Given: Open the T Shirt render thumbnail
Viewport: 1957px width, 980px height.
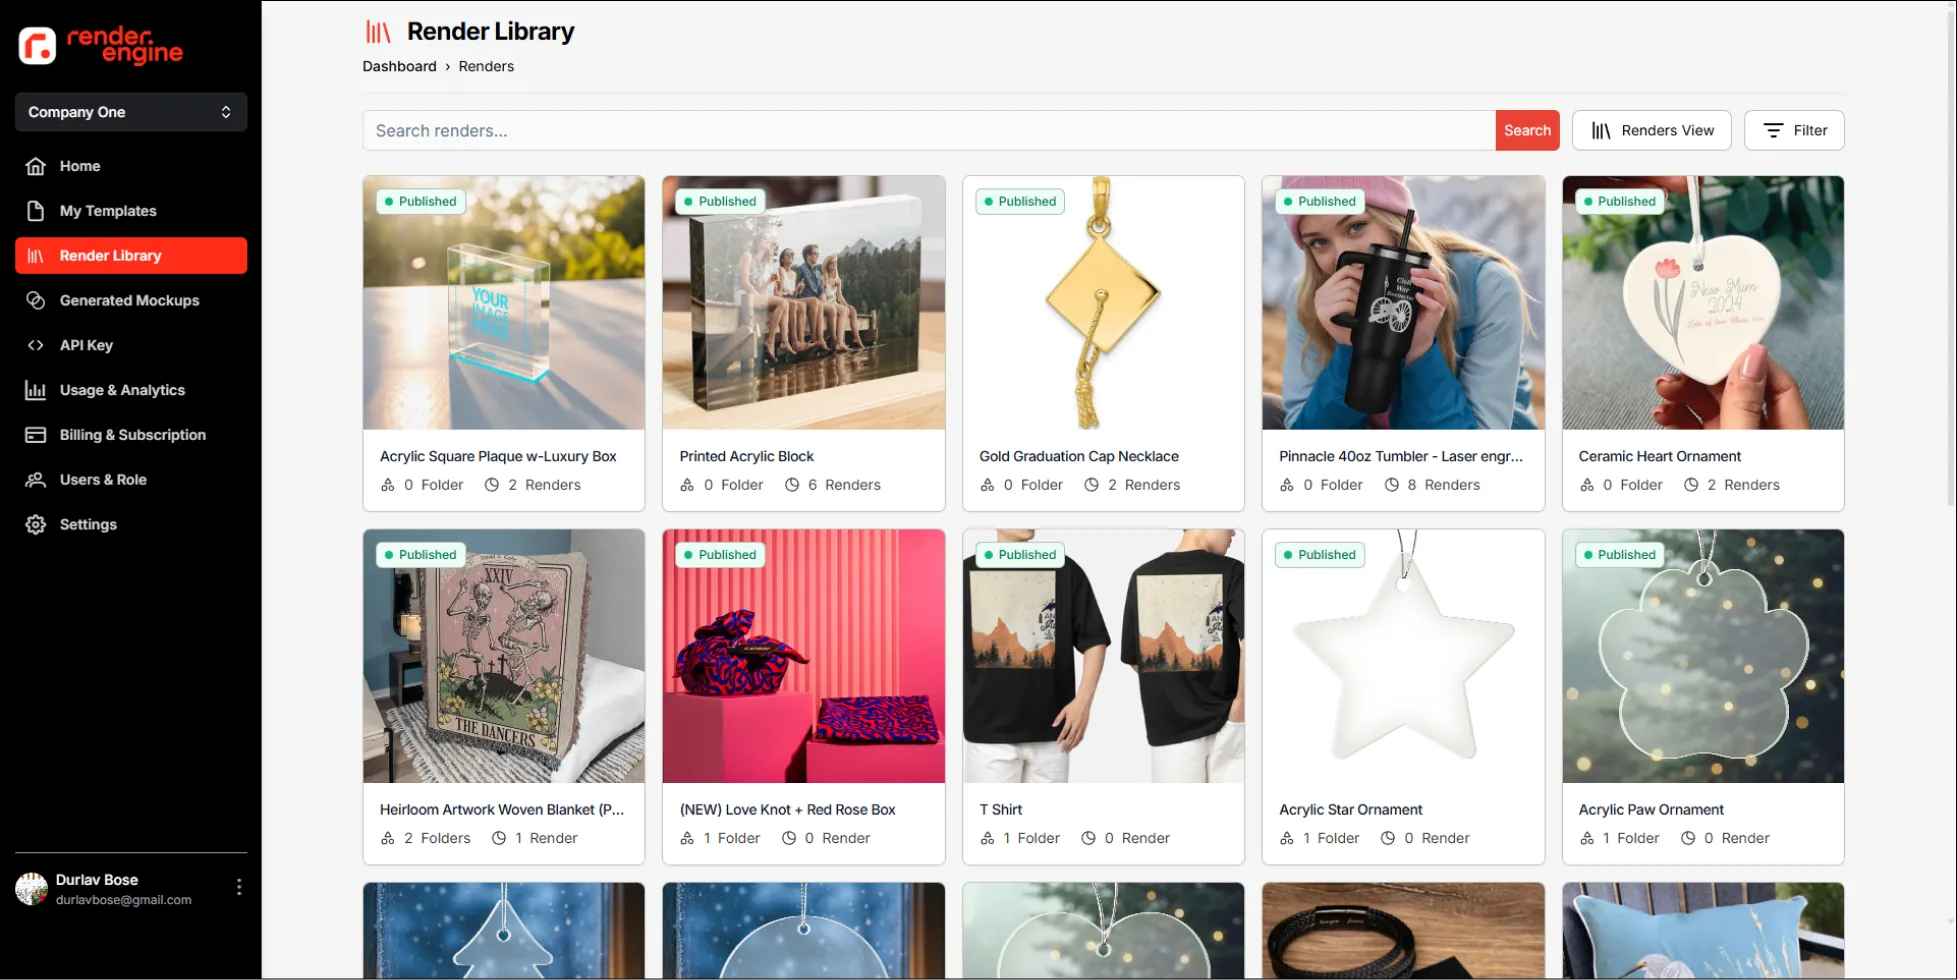Looking at the screenshot, I should [1104, 656].
